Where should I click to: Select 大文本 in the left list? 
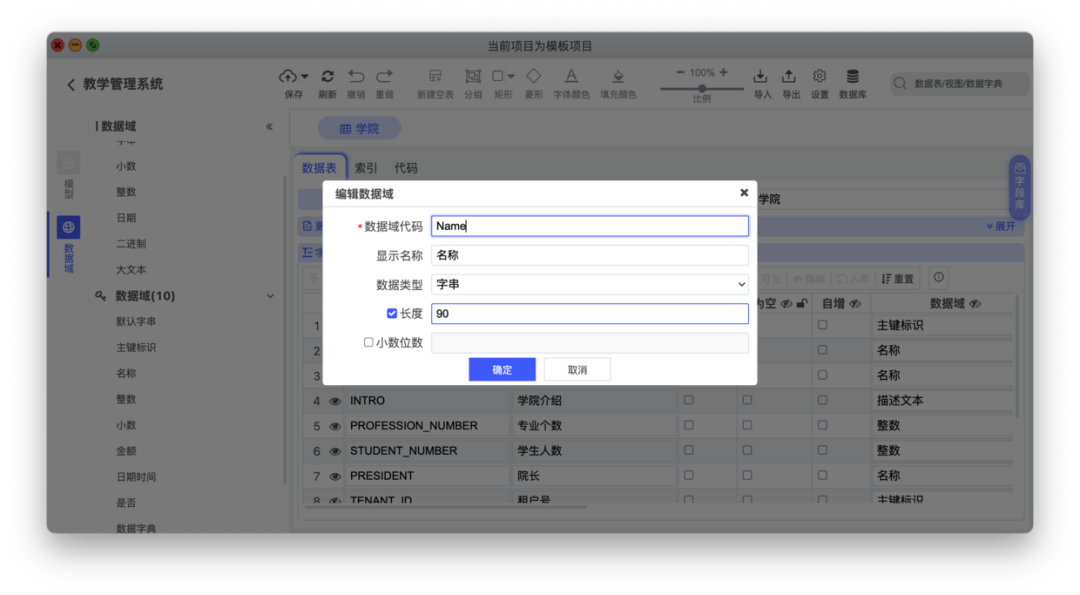pyautogui.click(x=131, y=270)
